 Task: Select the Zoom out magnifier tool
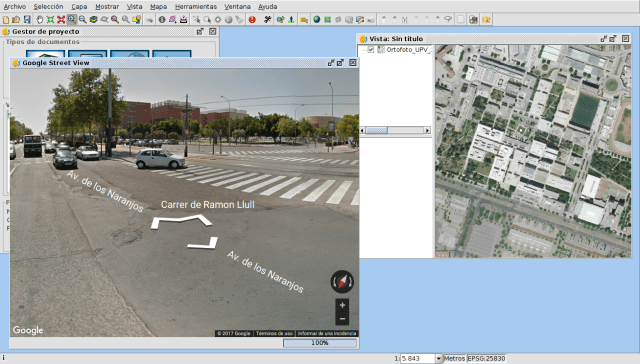(x=82, y=20)
